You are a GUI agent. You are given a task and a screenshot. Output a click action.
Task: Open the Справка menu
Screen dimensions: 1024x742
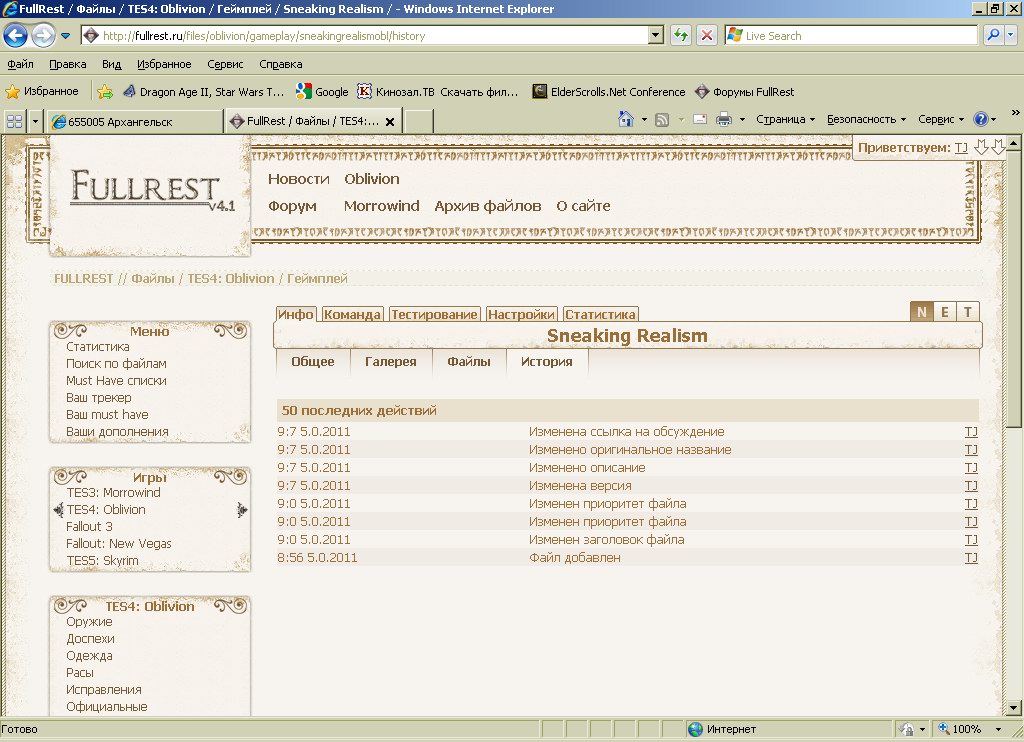point(281,64)
